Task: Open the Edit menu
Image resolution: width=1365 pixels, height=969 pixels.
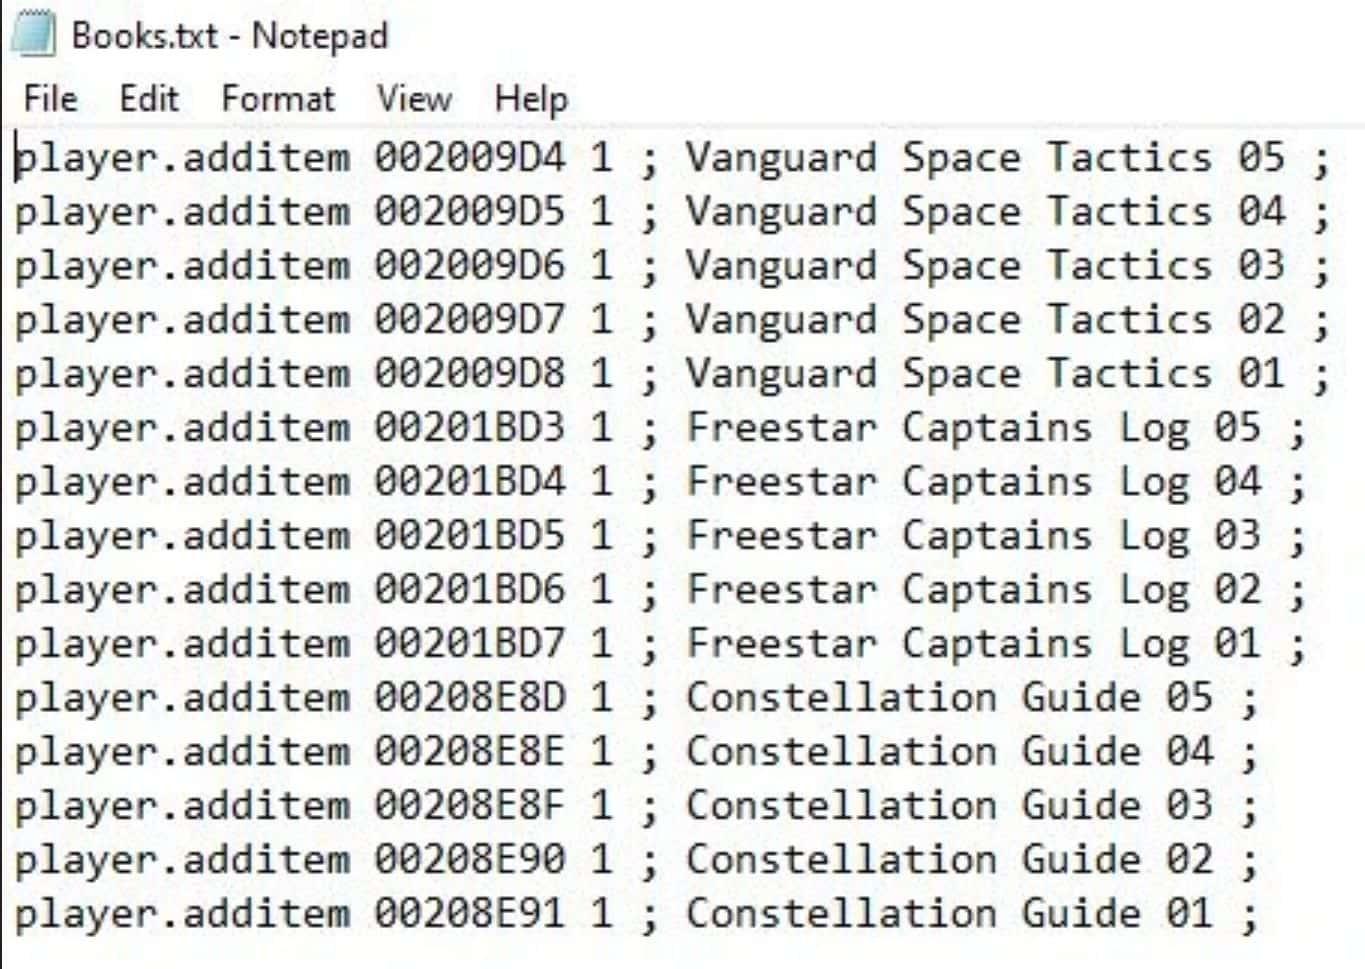Action: coord(149,97)
